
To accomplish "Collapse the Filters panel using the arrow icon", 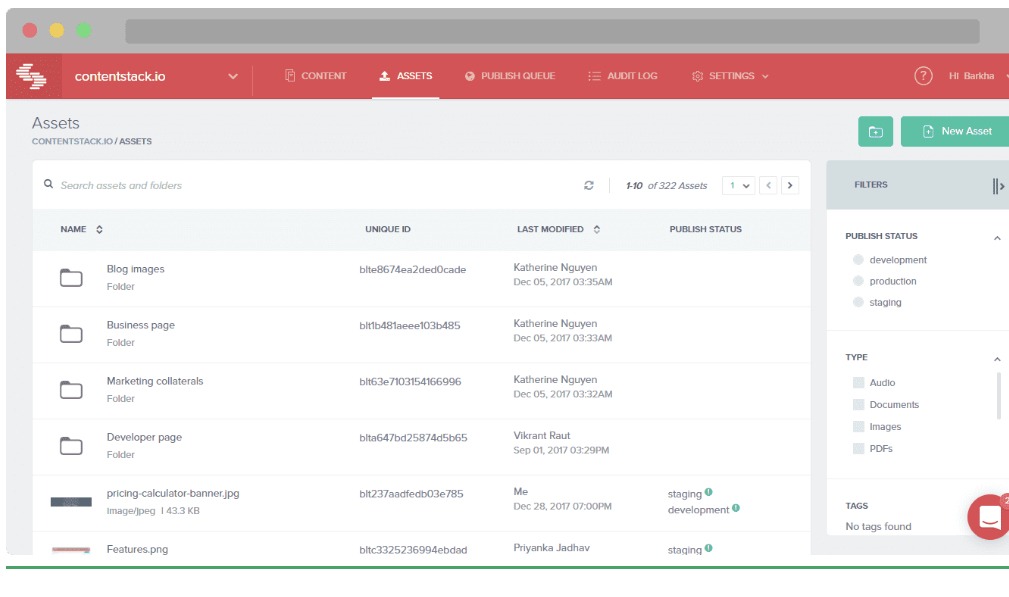I will pyautogui.click(x=997, y=185).
